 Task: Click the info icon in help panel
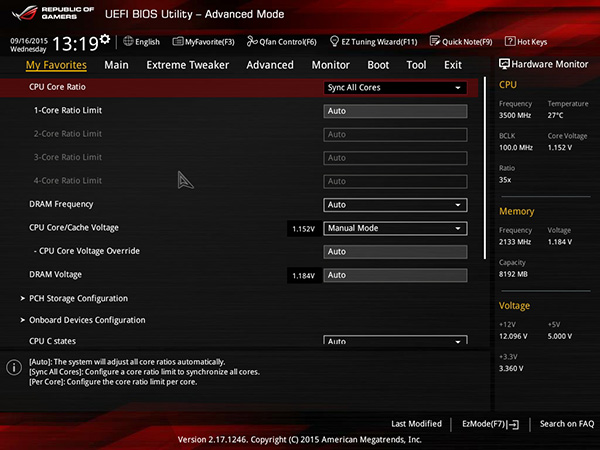point(14,367)
